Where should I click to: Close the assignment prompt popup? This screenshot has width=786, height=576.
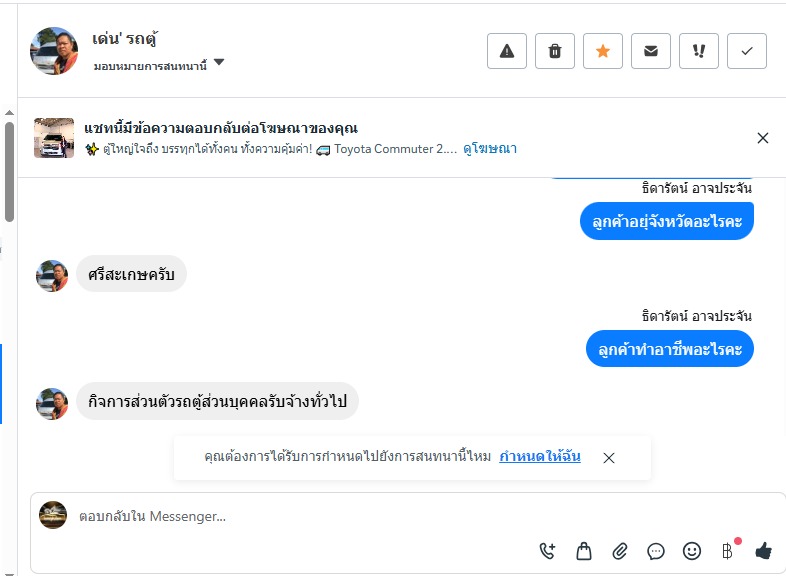(609, 458)
